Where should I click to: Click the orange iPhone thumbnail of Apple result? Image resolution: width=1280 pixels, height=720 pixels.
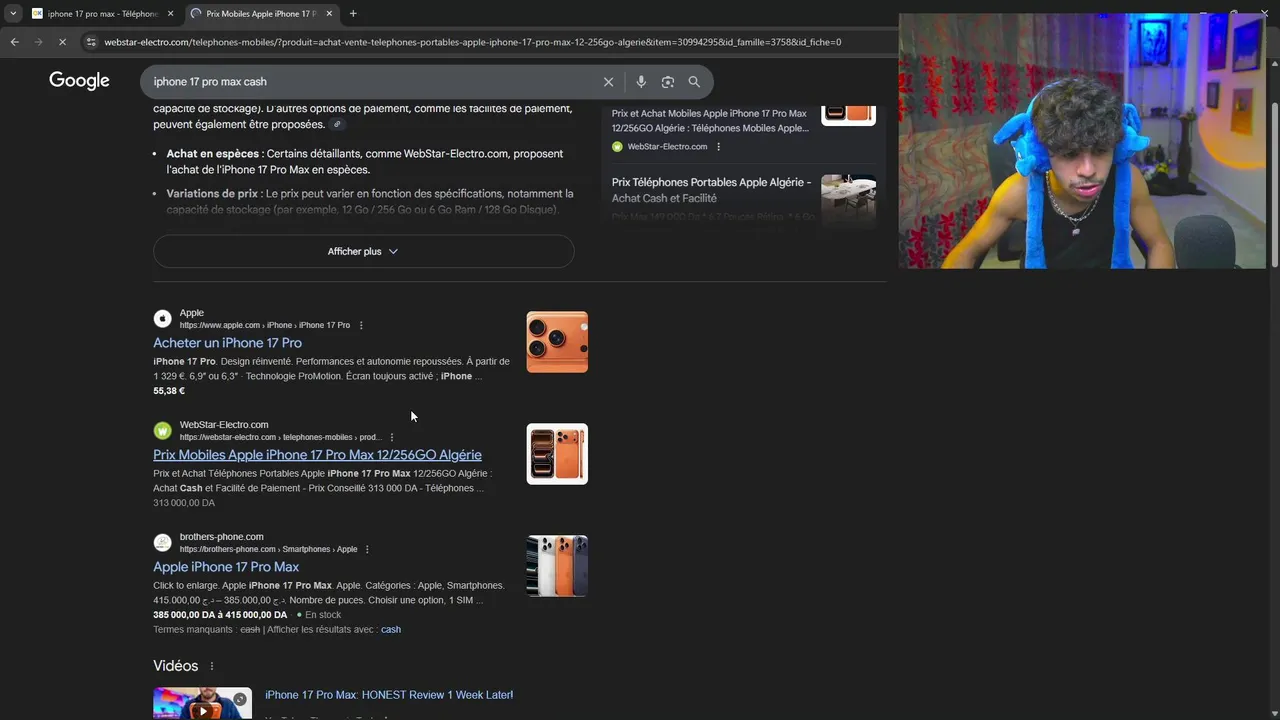[x=557, y=342]
